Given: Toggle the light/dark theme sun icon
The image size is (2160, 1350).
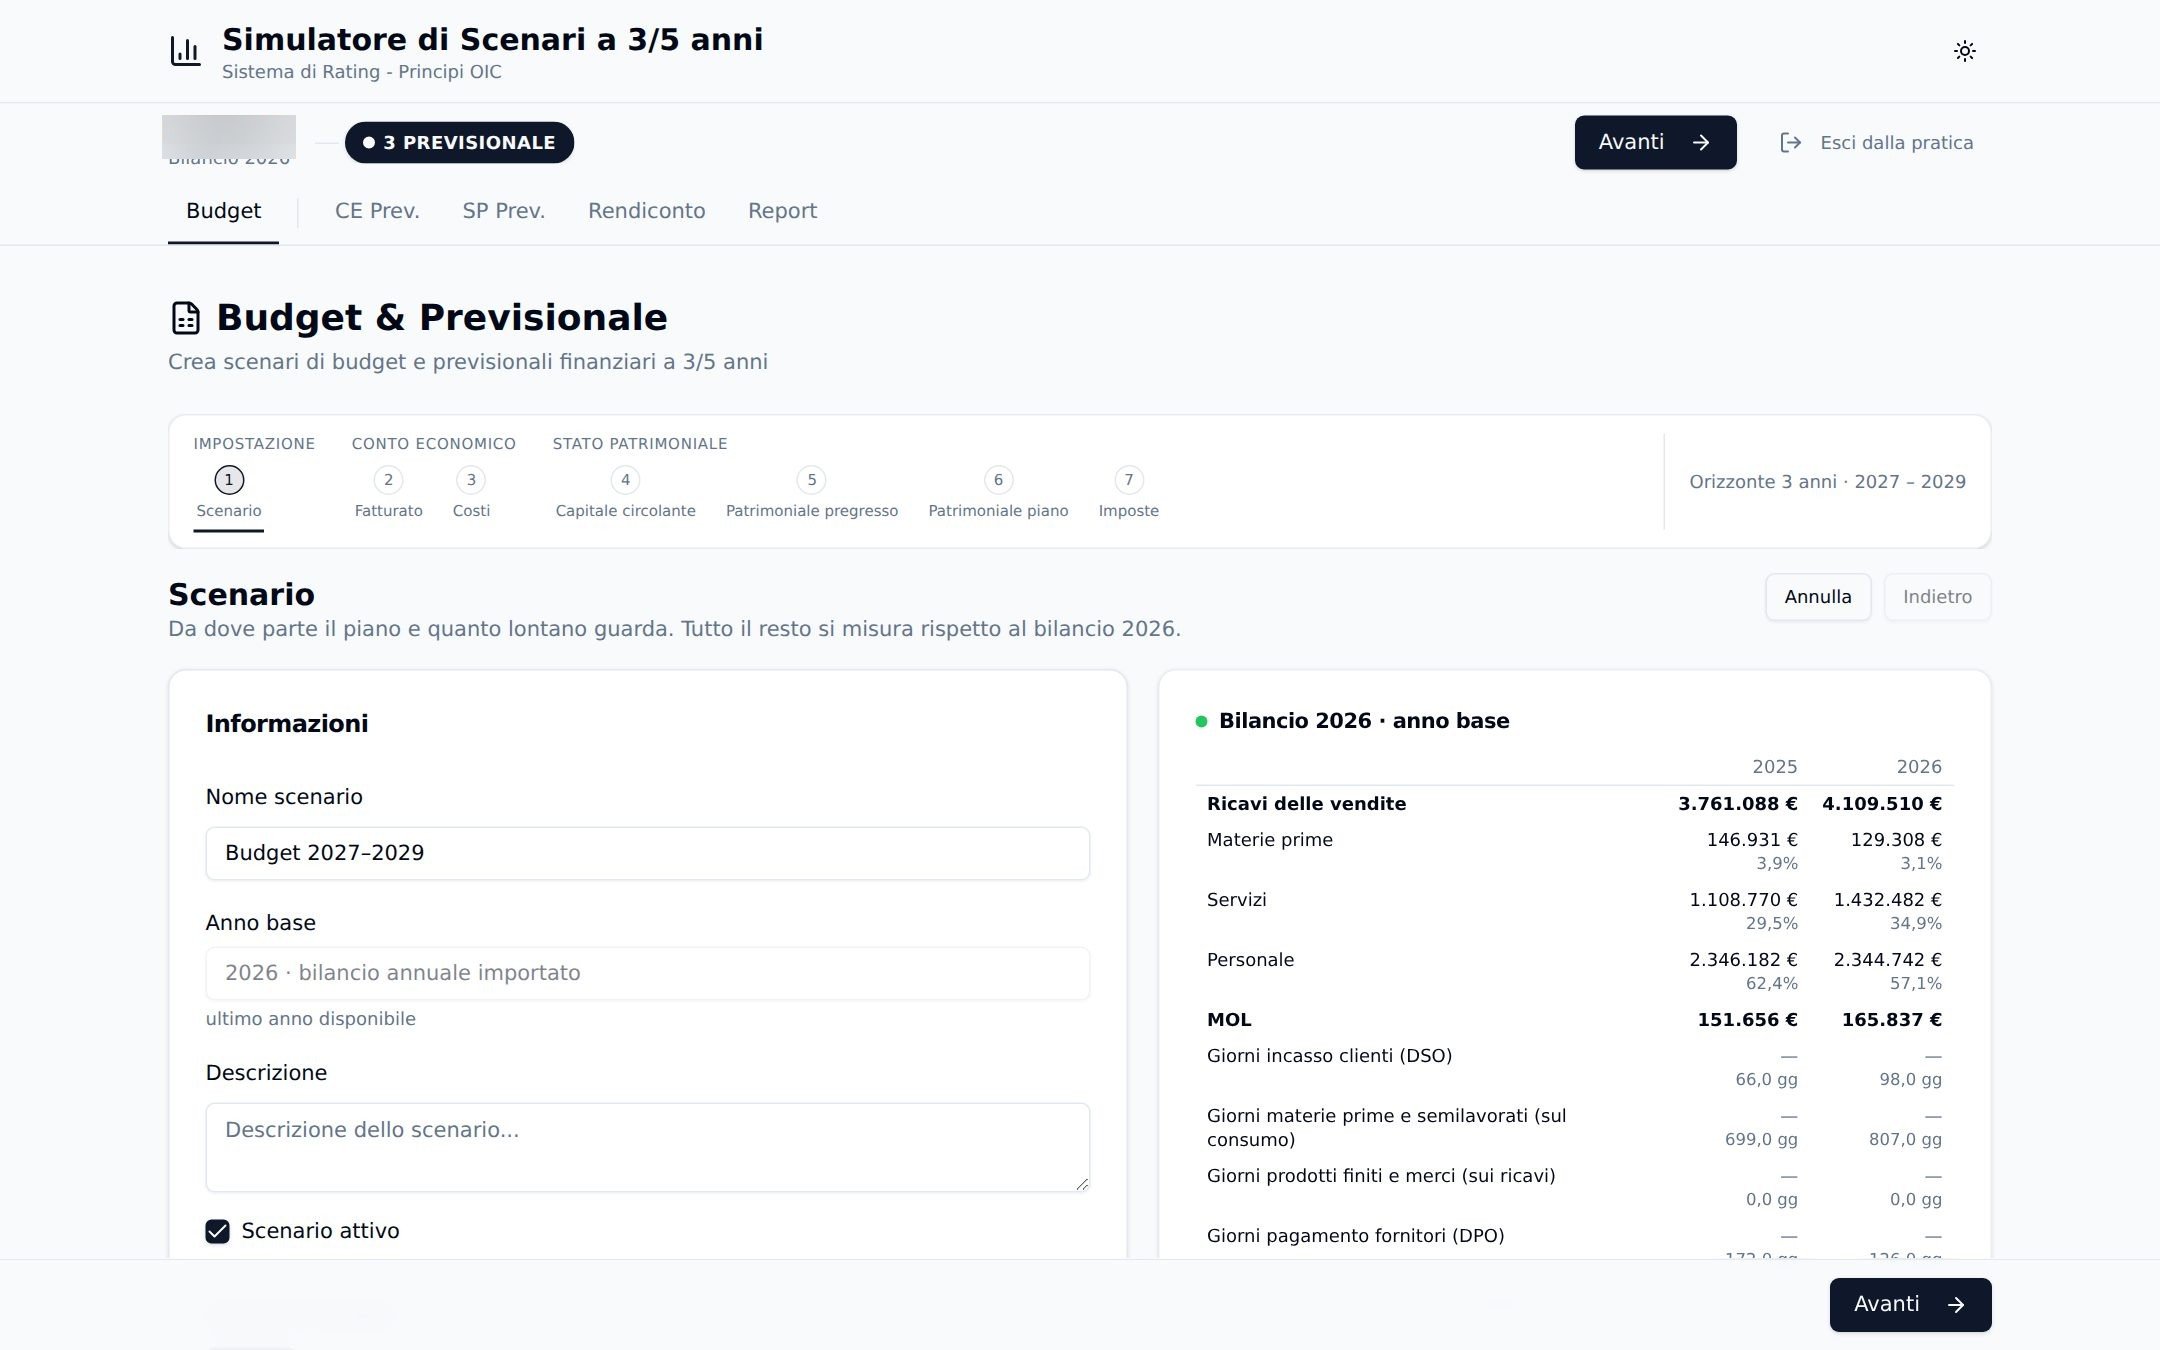Looking at the screenshot, I should click(1964, 51).
